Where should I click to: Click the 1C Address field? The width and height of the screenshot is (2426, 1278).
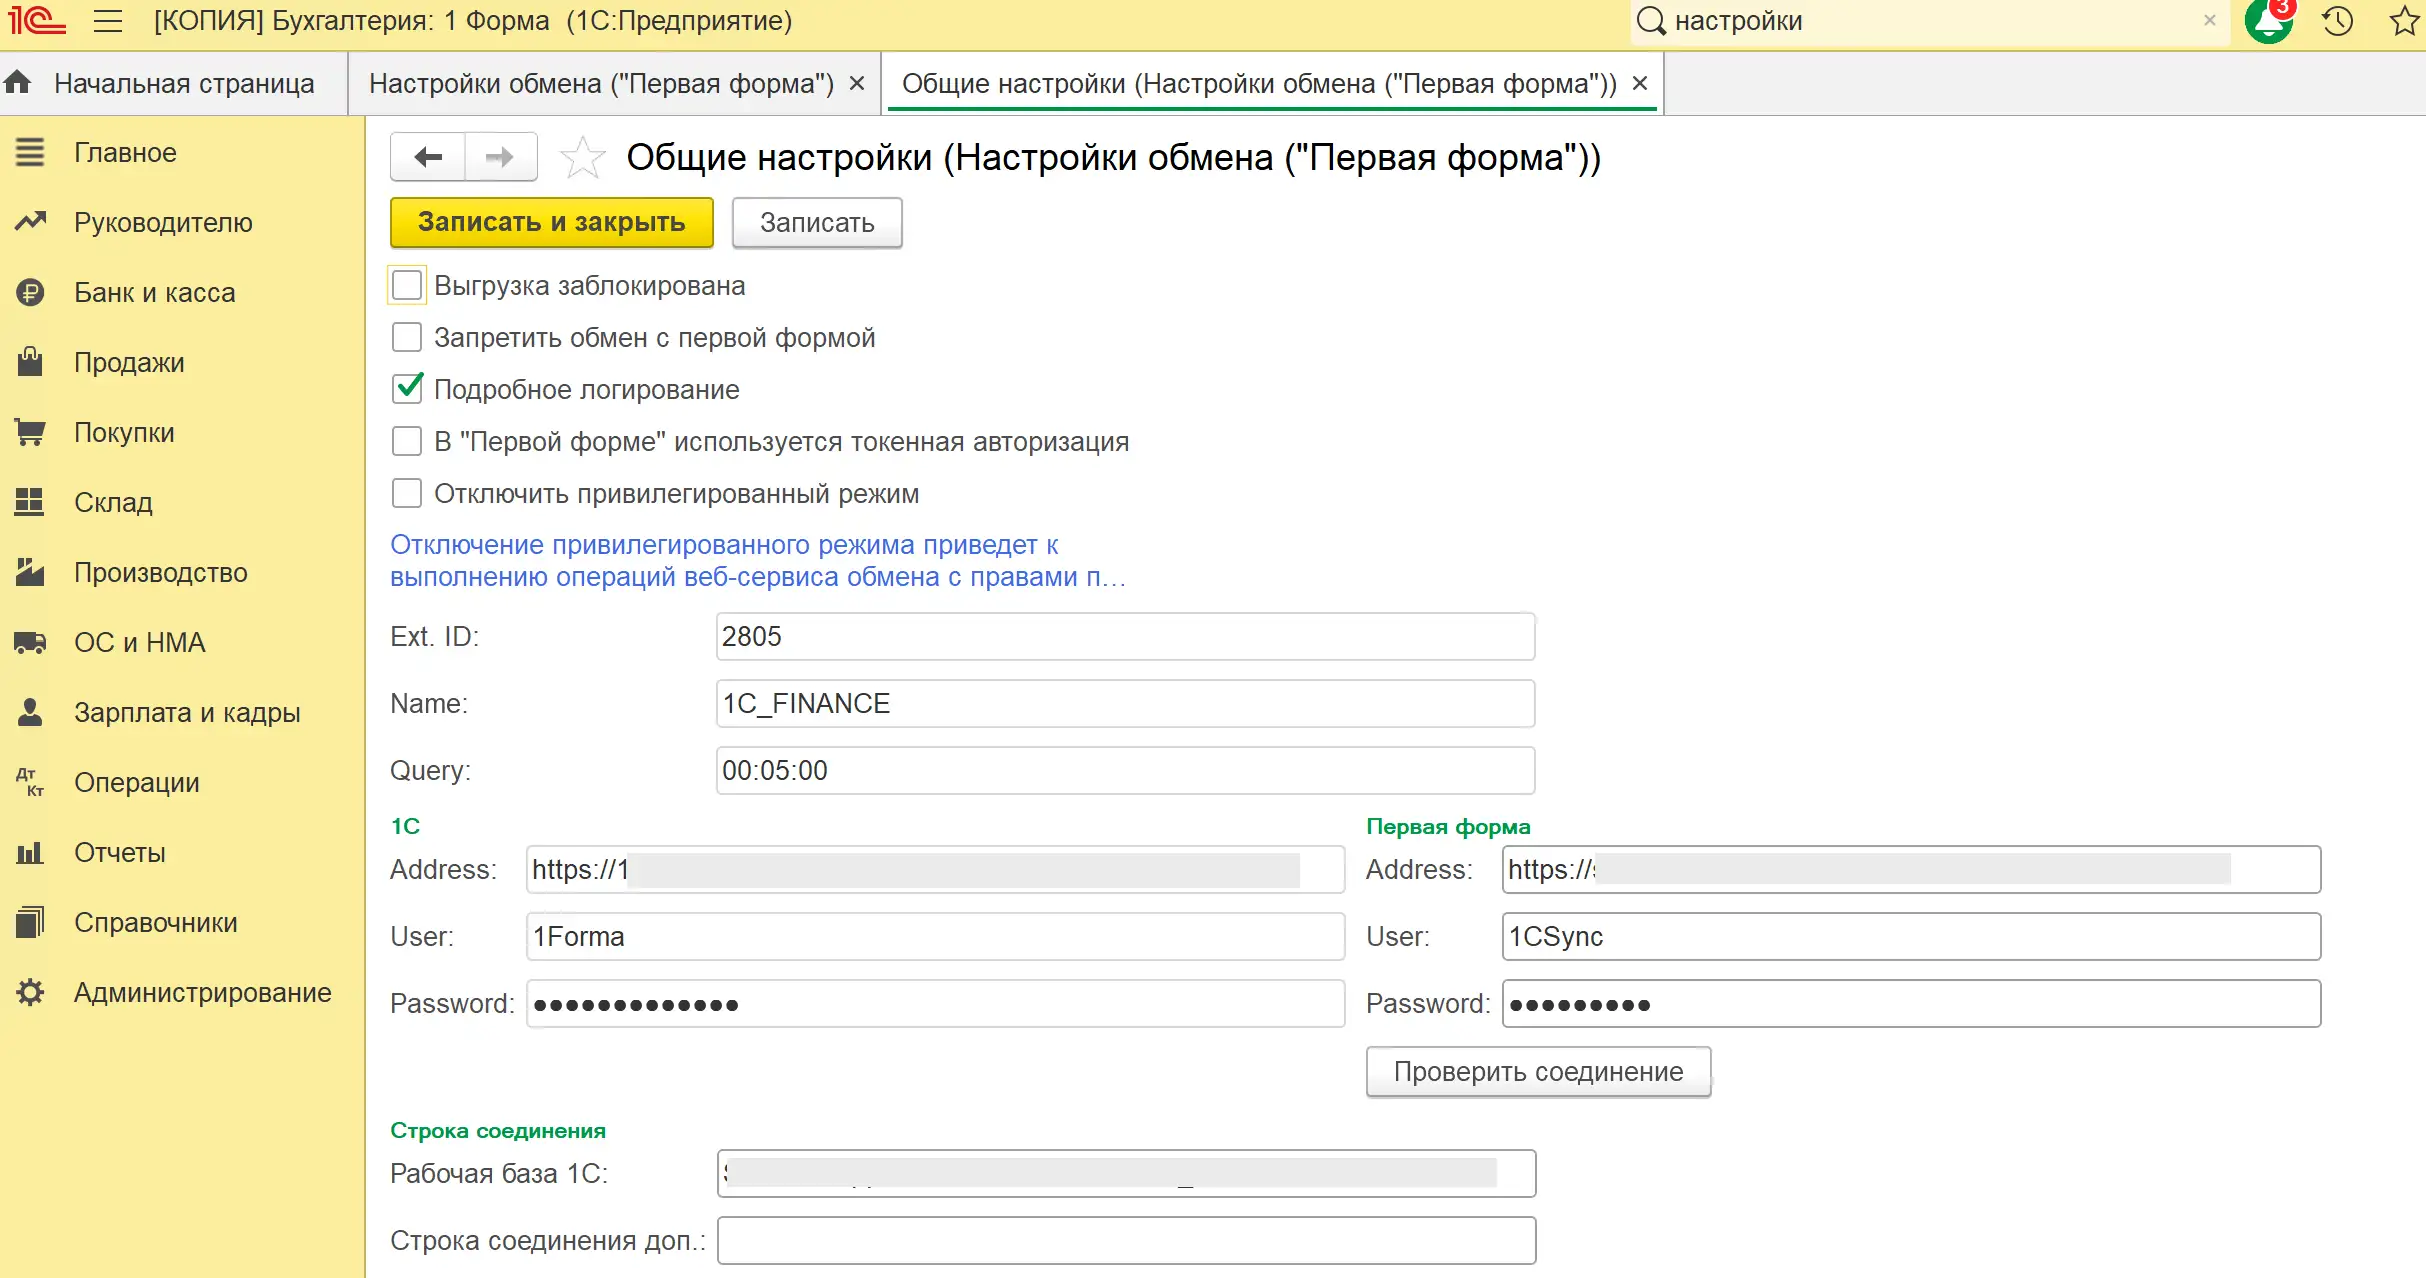935,869
